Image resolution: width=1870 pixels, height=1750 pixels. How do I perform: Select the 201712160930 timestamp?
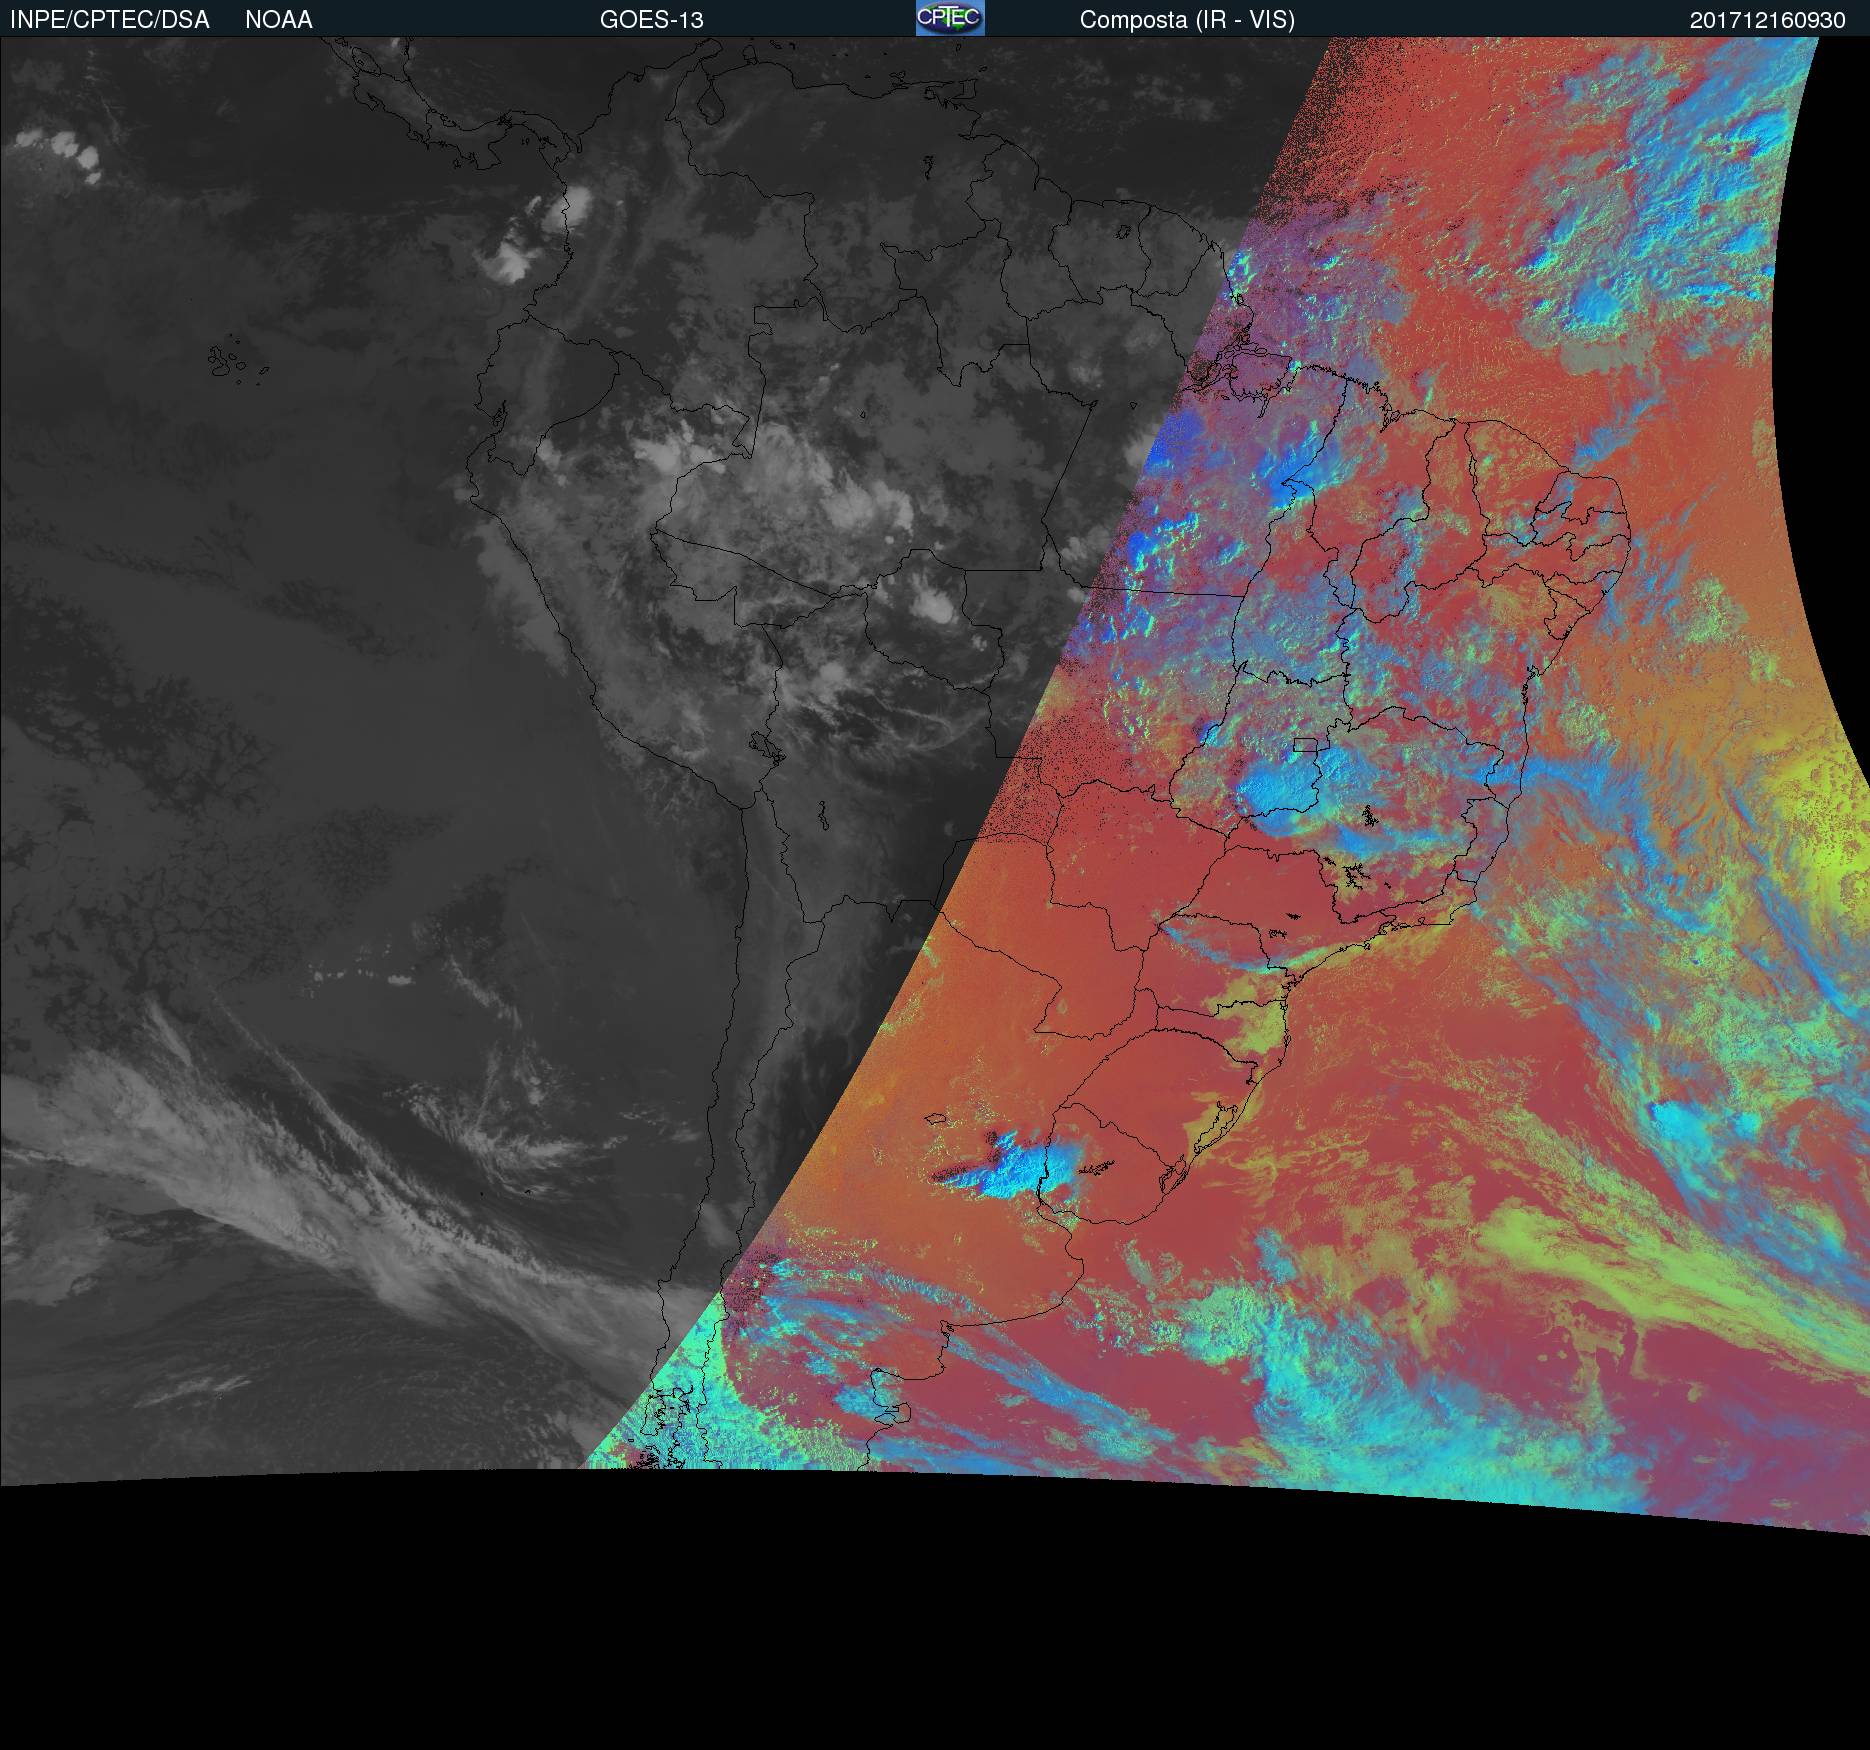click(x=1768, y=20)
